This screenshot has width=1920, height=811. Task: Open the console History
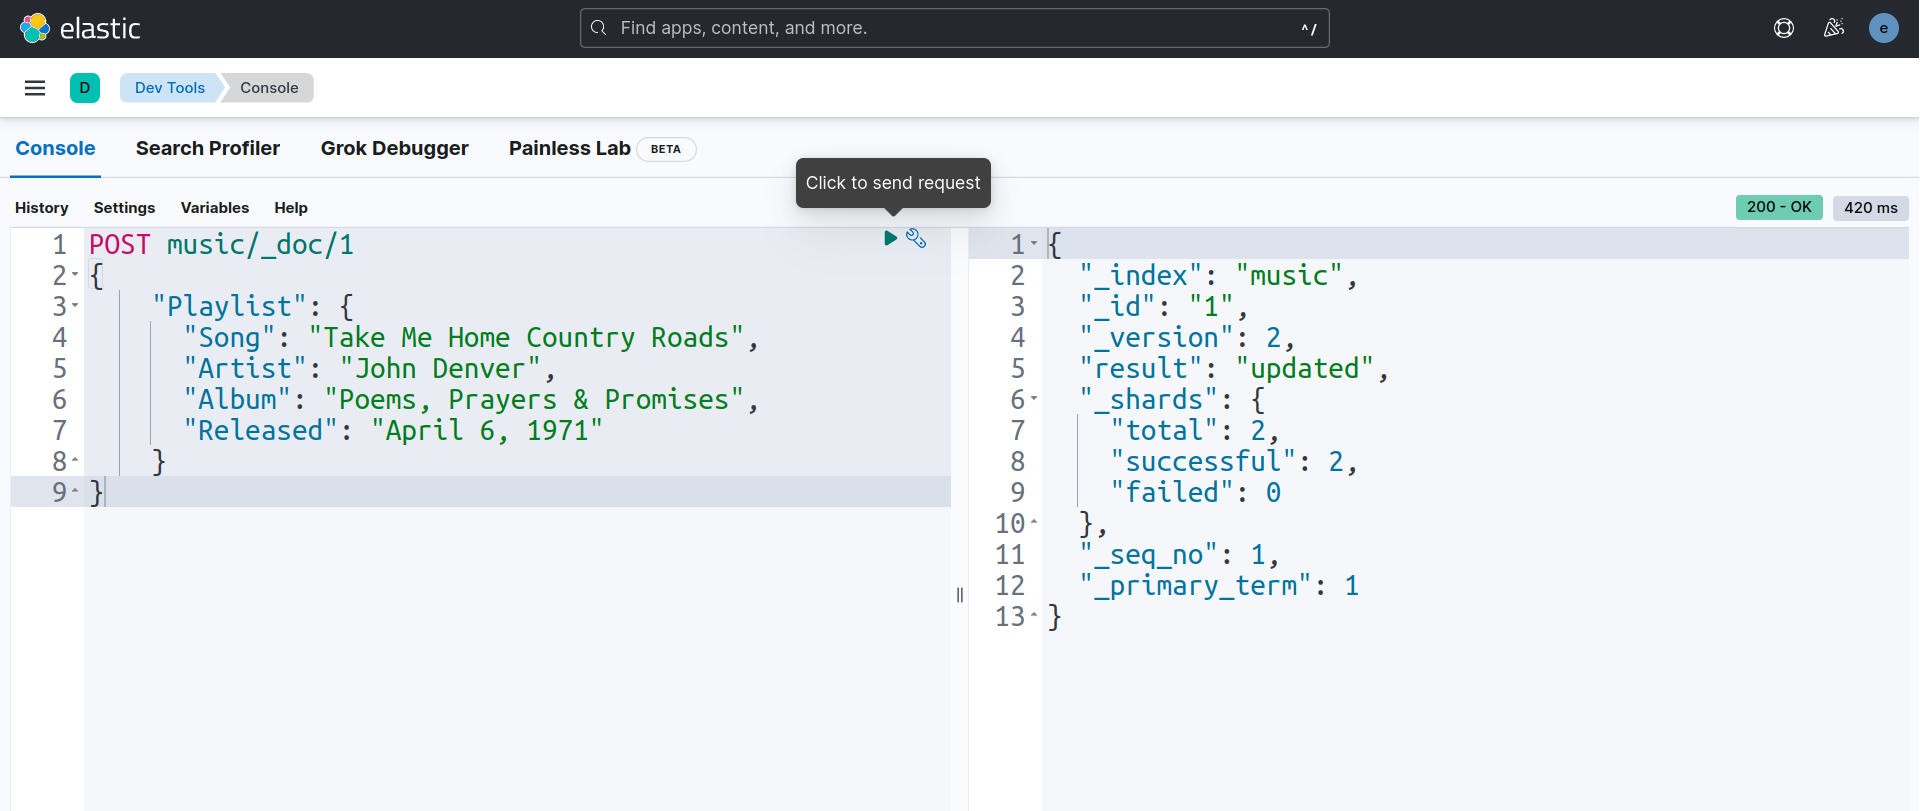[42, 208]
